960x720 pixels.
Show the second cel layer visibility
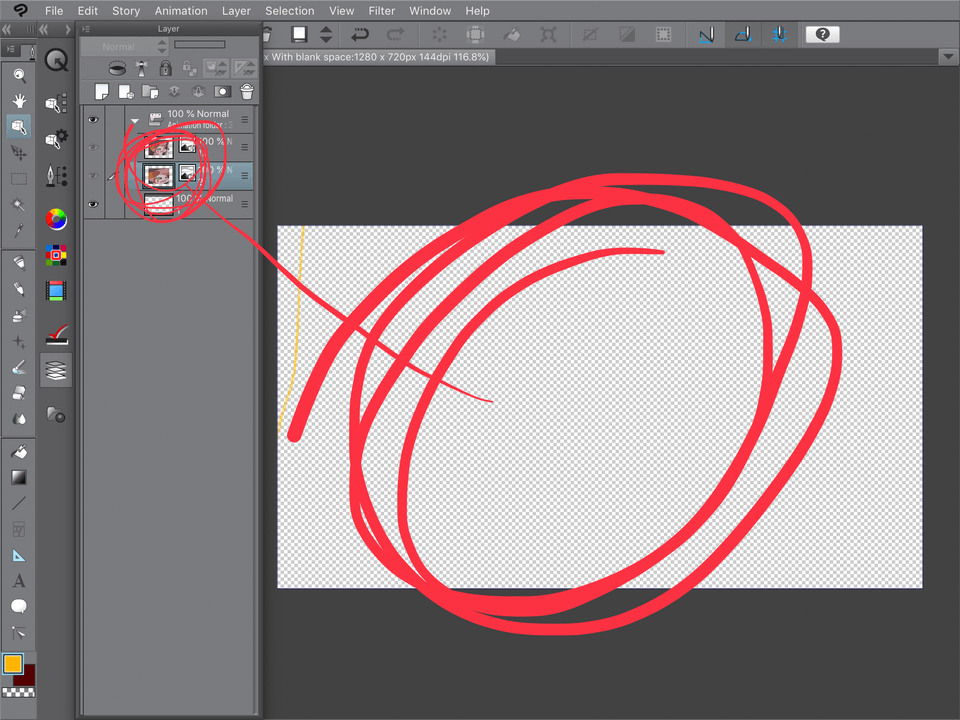tap(93, 176)
